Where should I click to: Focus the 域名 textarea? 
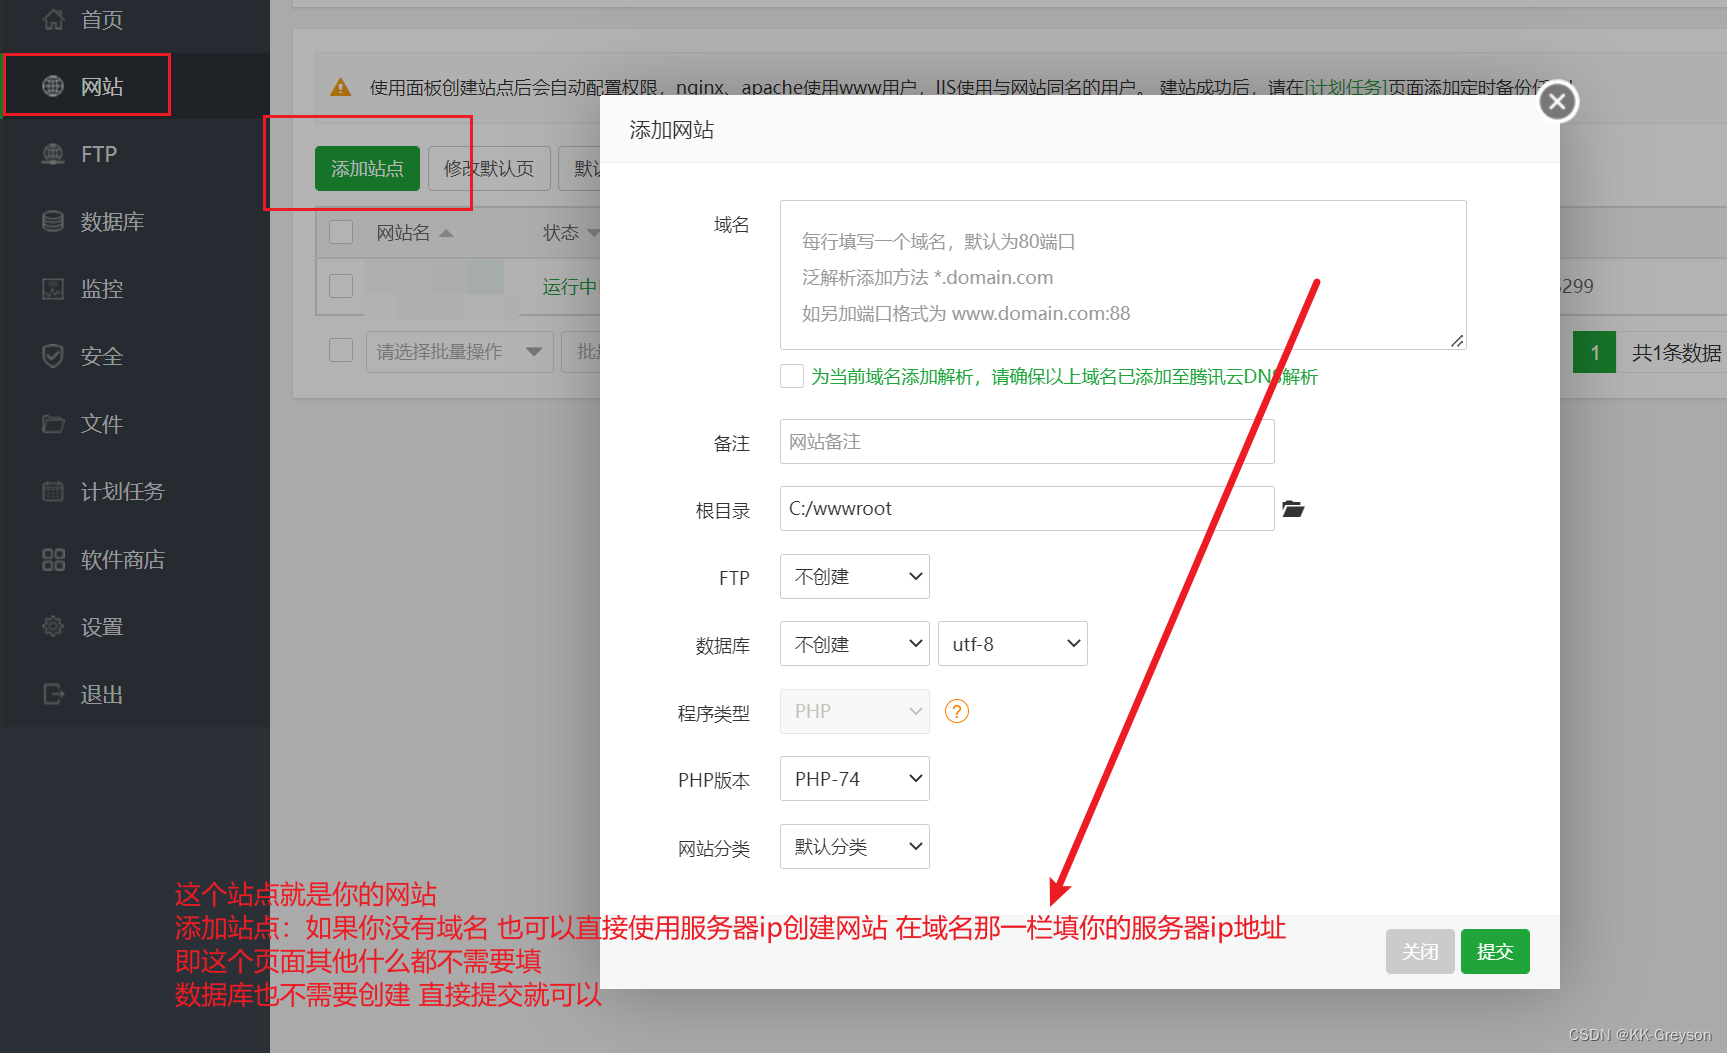coord(1123,275)
